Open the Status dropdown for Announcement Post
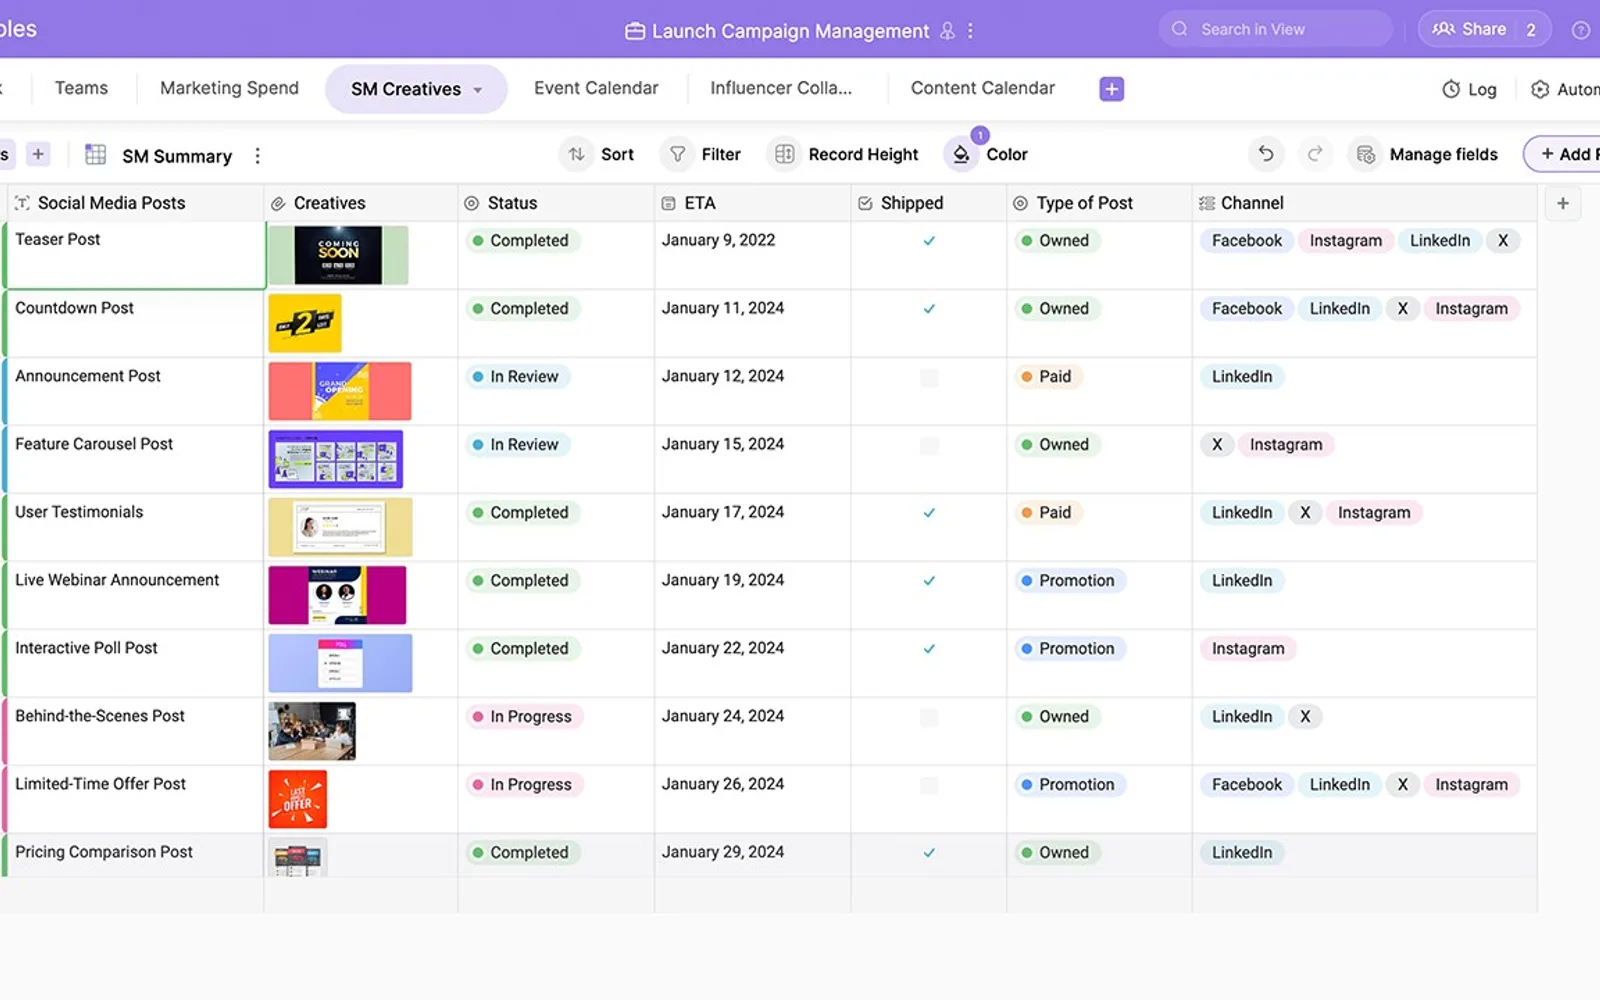The height and width of the screenshot is (1000, 1600). [518, 377]
